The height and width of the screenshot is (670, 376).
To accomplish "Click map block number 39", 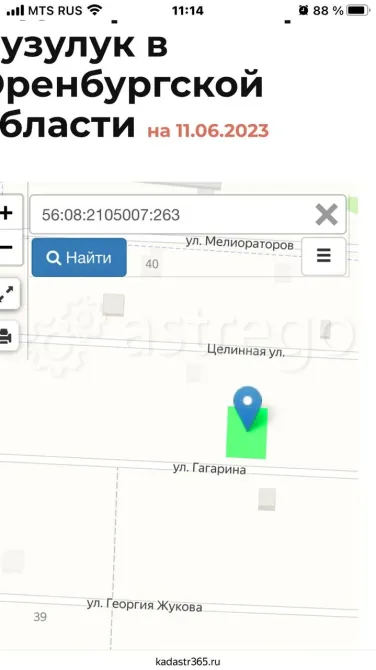I will tap(40, 617).
